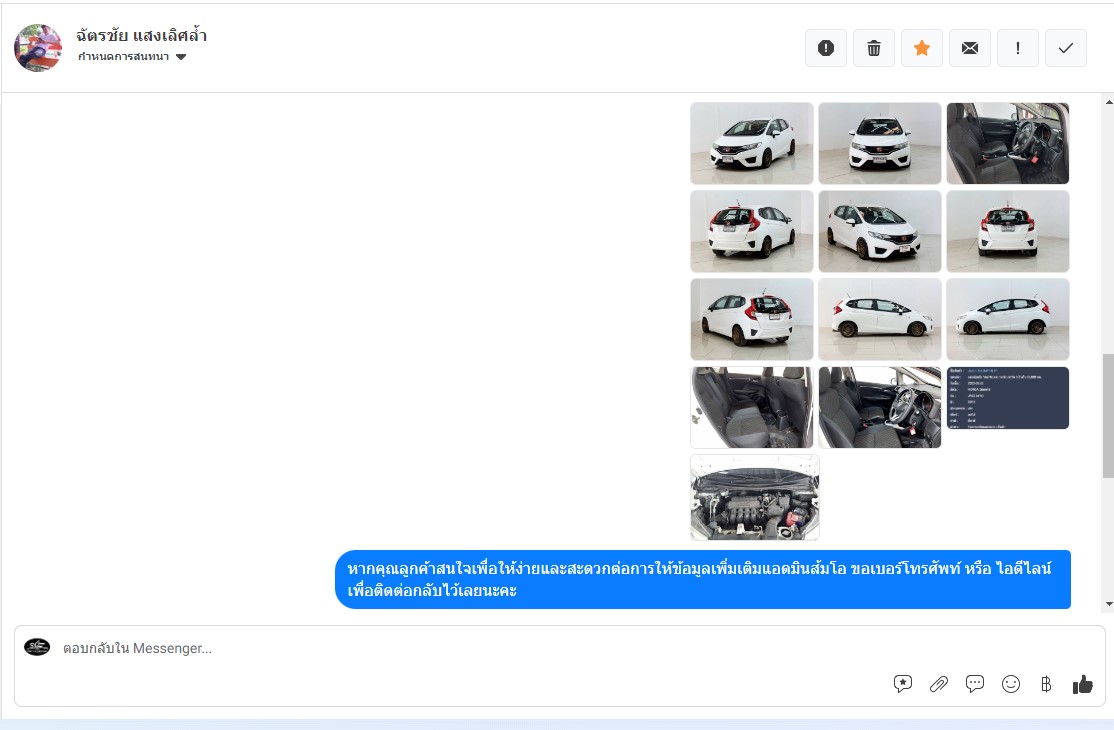
Task: Click the spam report icon button
Action: click(x=826, y=48)
